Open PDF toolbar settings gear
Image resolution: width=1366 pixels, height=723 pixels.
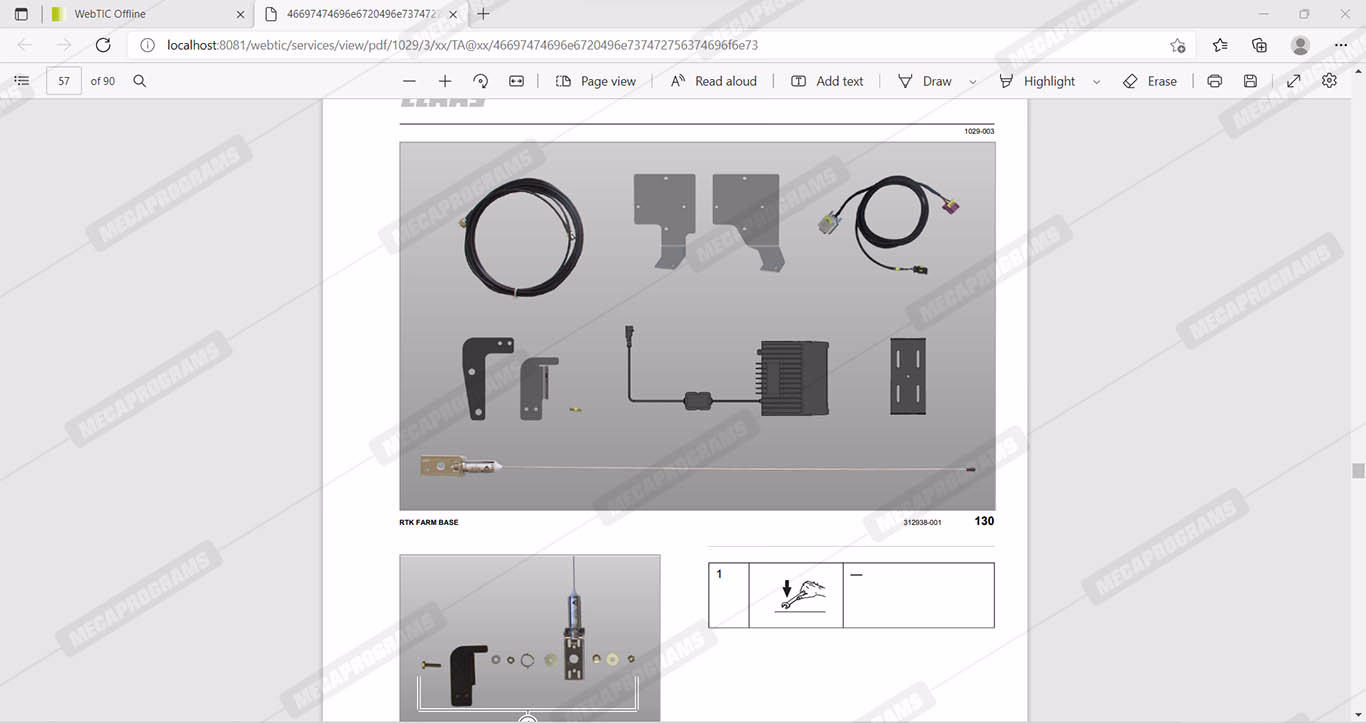point(1329,81)
